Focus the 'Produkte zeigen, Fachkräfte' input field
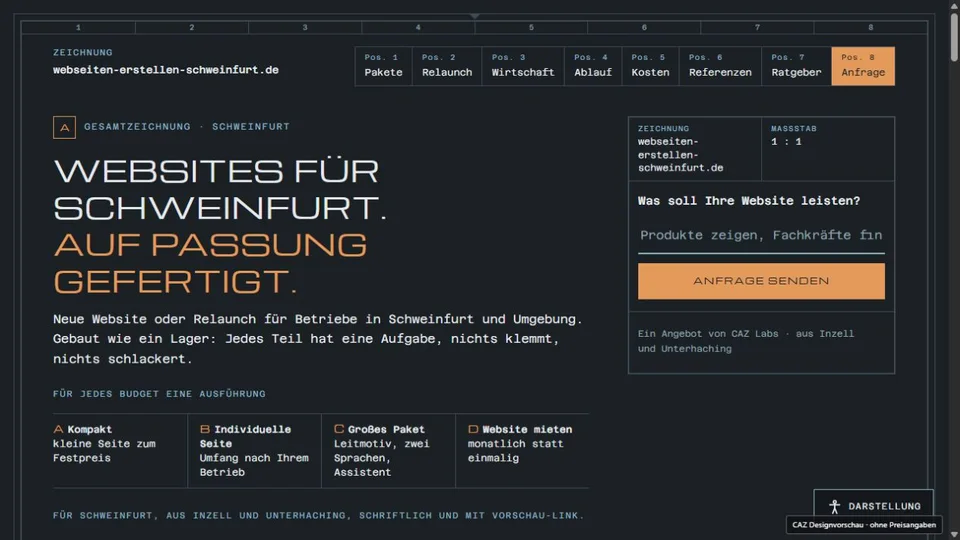Viewport: 960px width, 540px height. pos(761,236)
